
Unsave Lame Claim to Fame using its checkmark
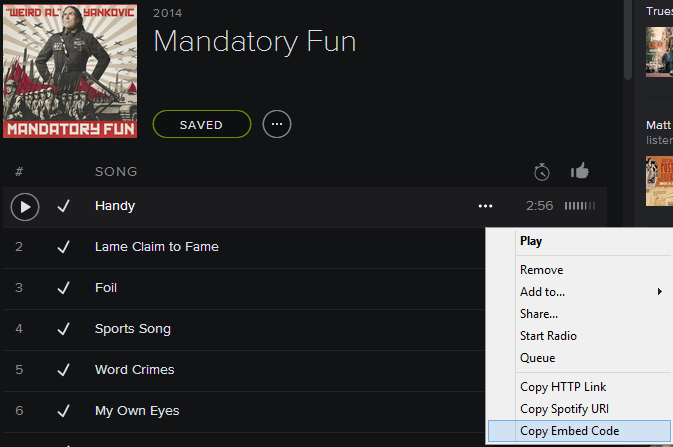tap(63, 247)
